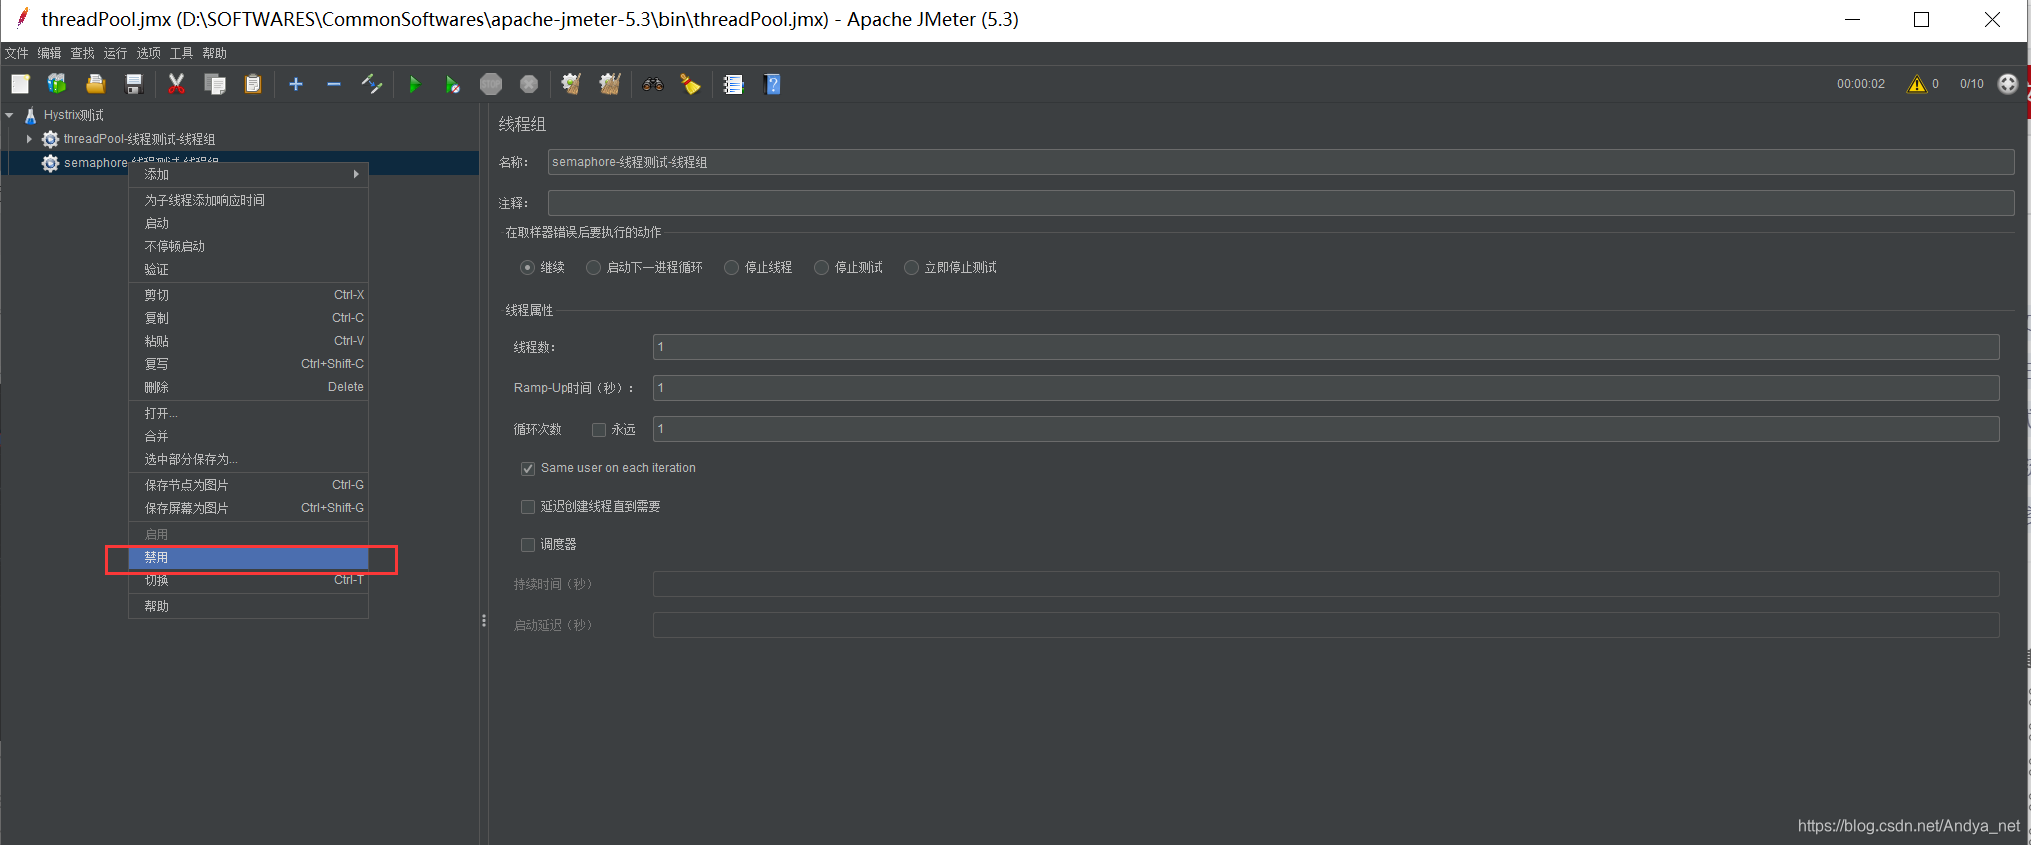Clear all results with double broom icon
Viewport: 2031px width, 845px height.
click(610, 84)
